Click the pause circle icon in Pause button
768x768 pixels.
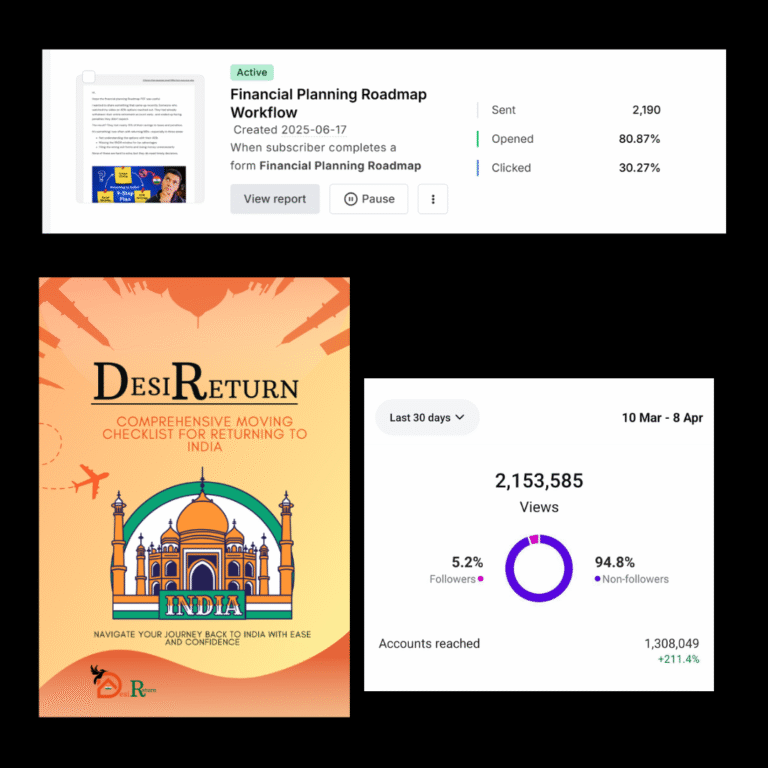point(350,199)
